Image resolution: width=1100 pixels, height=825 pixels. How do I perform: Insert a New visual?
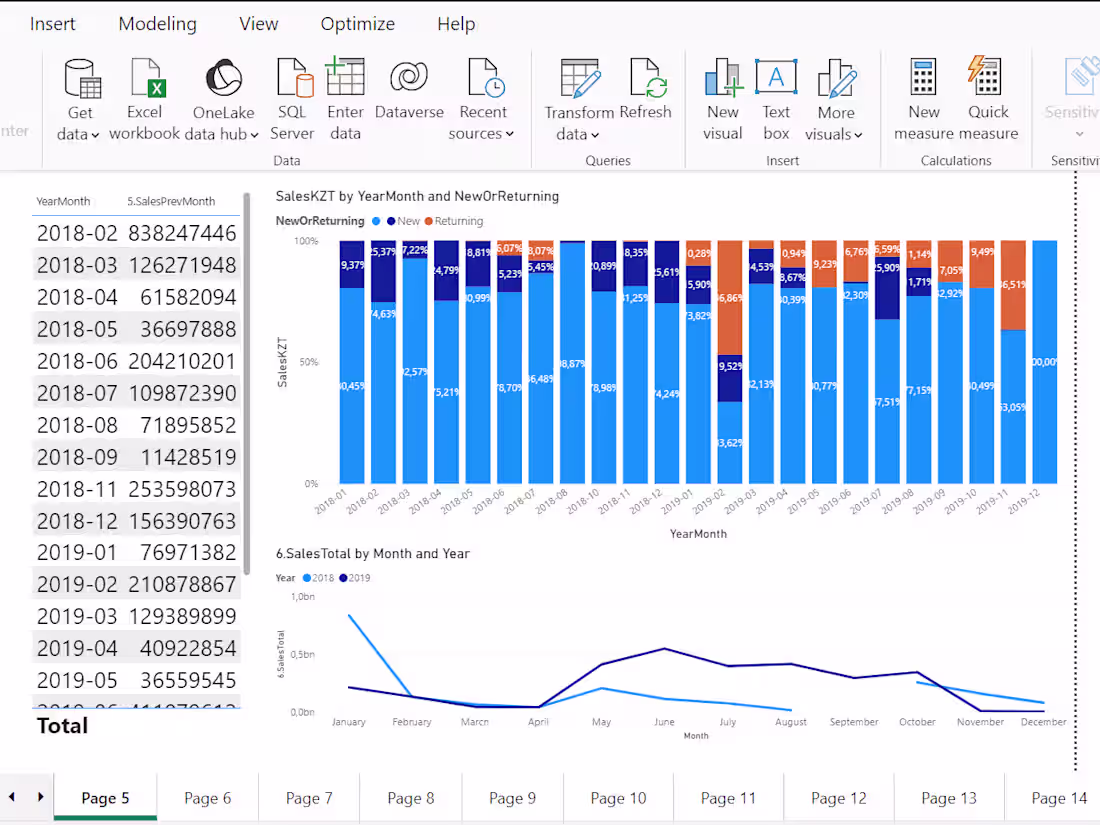(x=722, y=80)
